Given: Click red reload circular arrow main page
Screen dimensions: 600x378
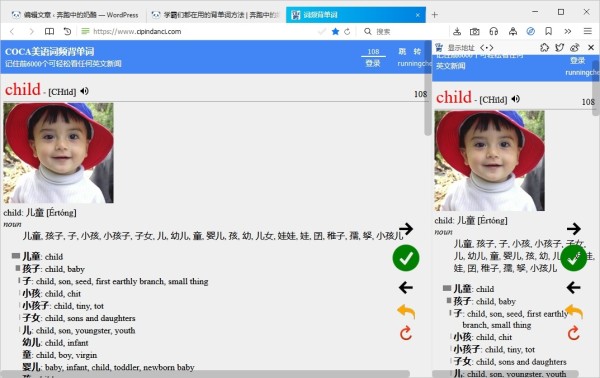Looking at the screenshot, I should (406, 333).
